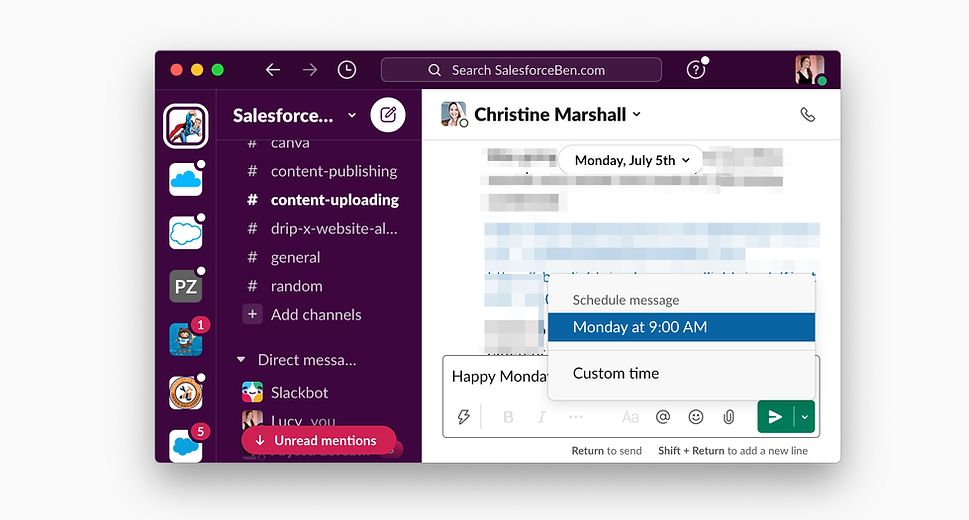Click Christine Marshall's avatar in header
The width and height of the screenshot is (969, 520).
click(454, 114)
